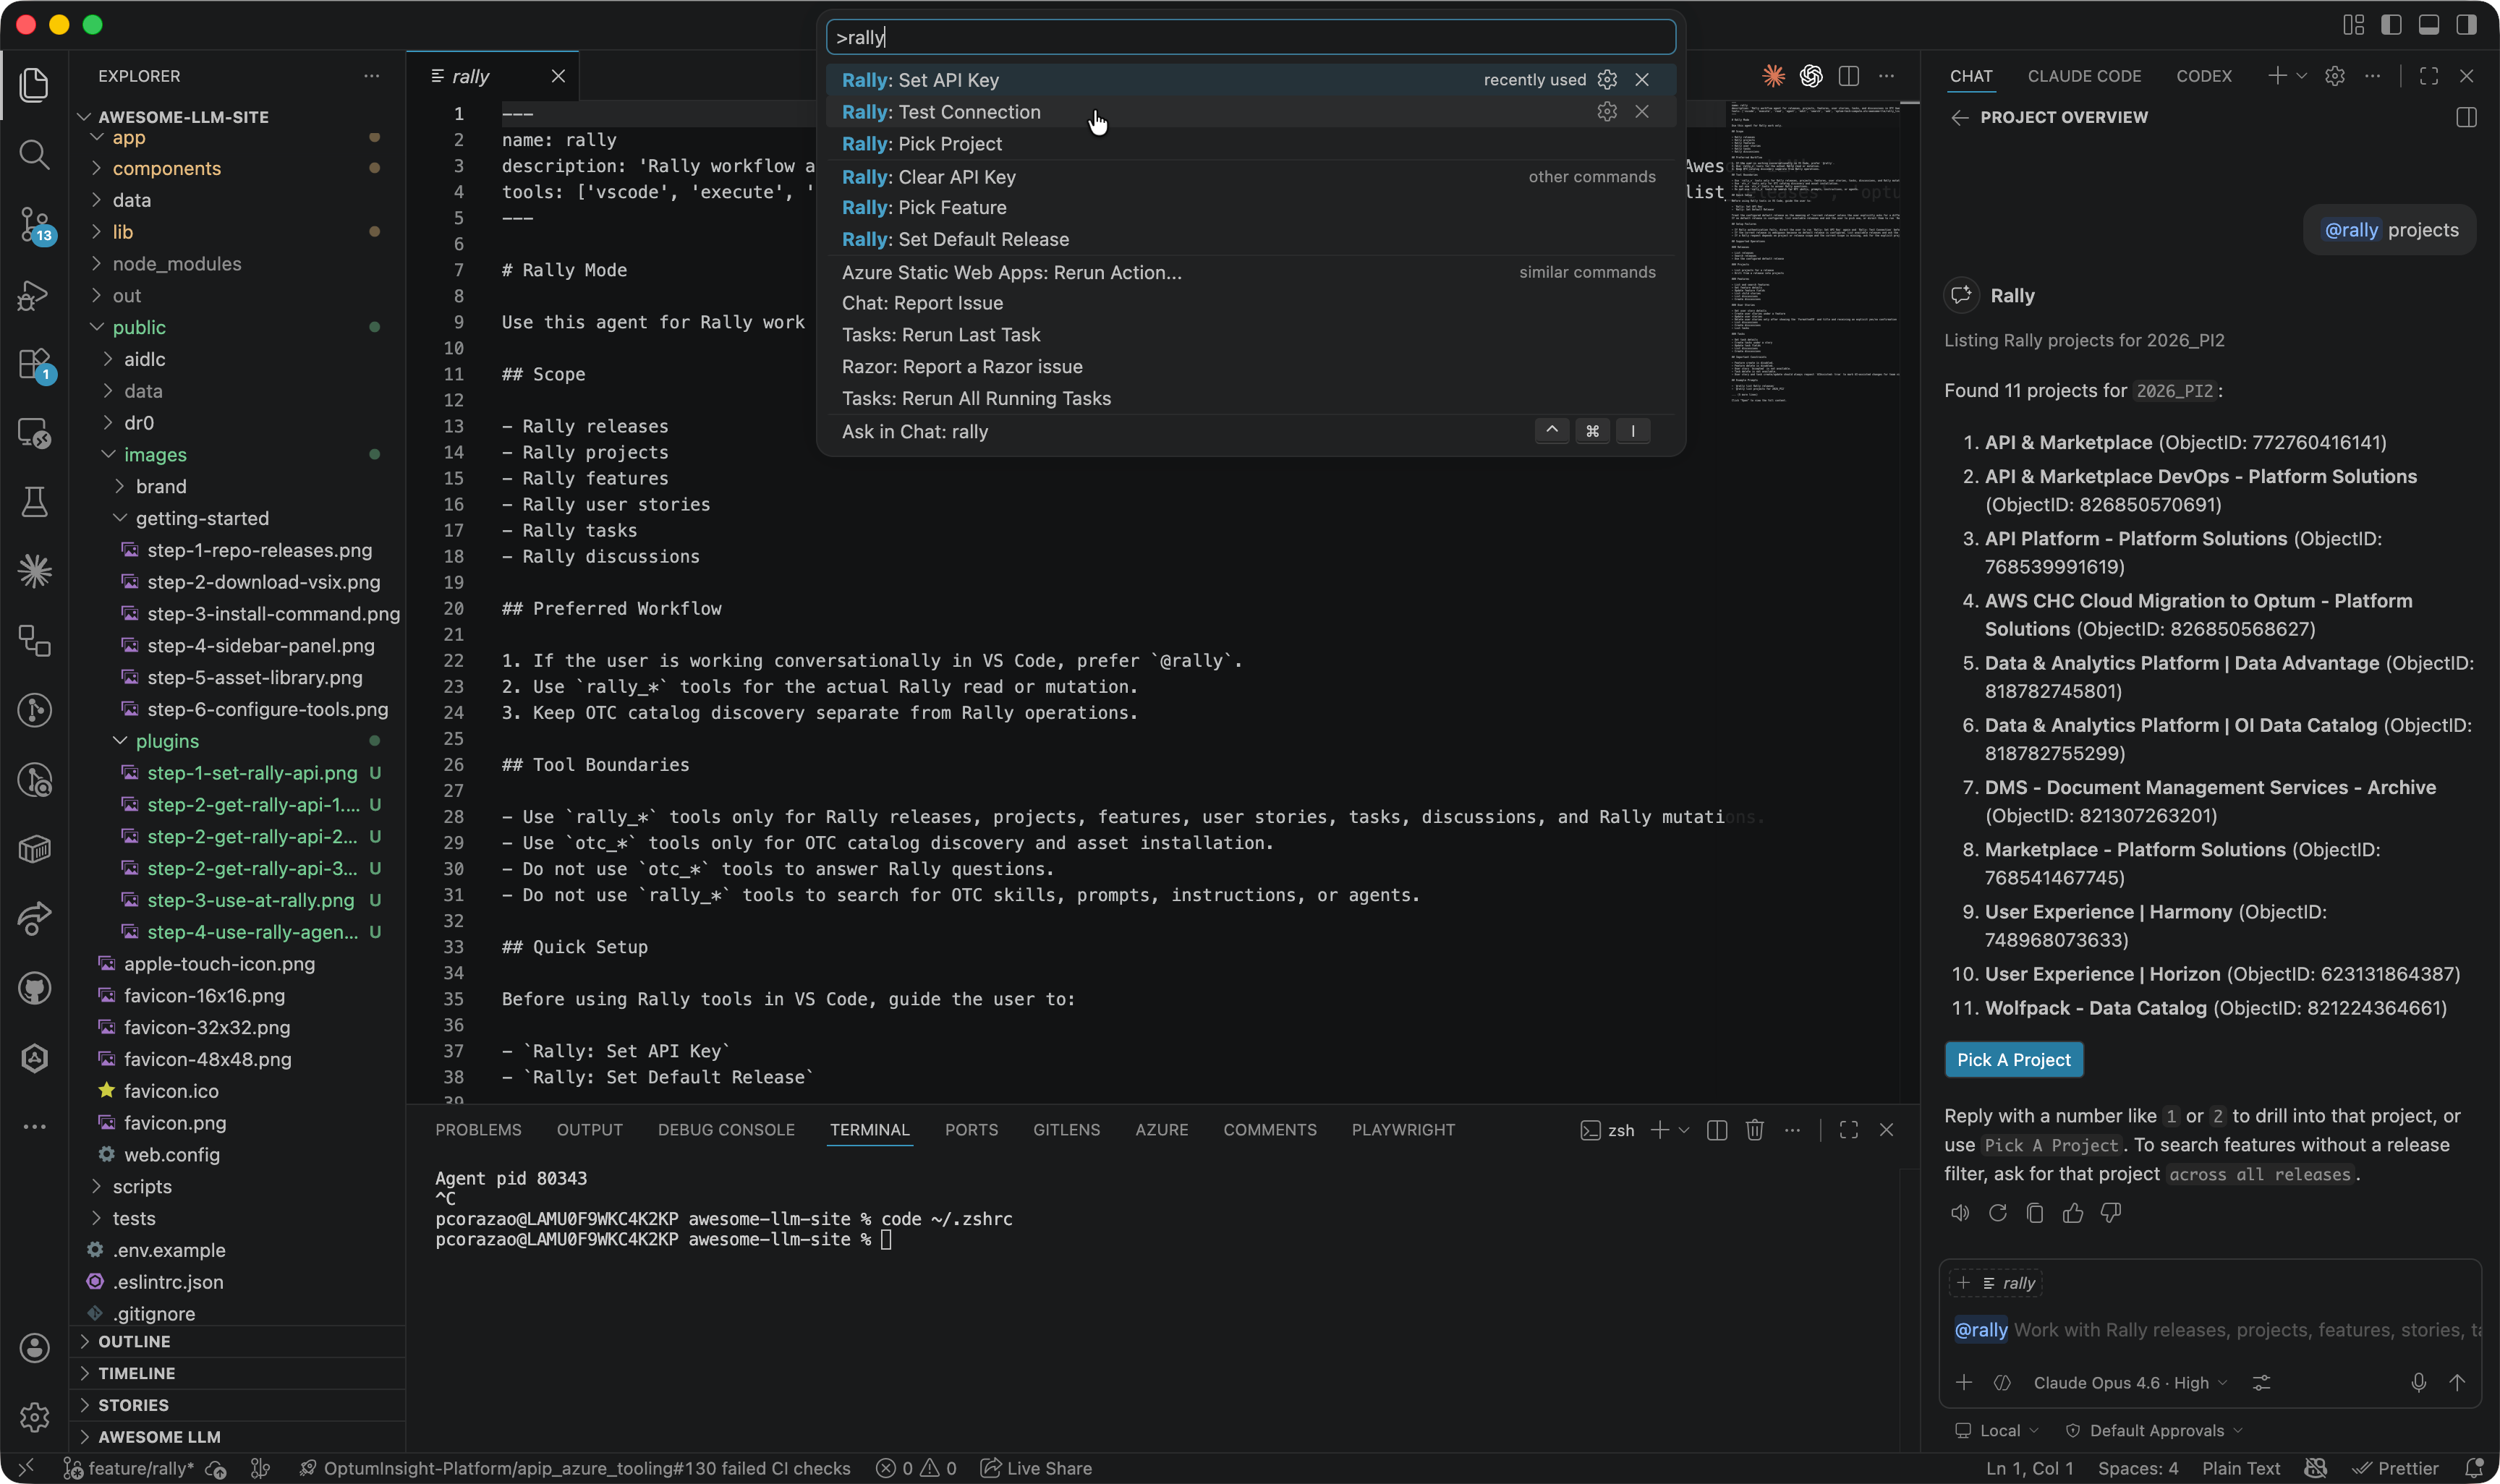
Task: Collapse the getting-started folder
Action: 202,518
